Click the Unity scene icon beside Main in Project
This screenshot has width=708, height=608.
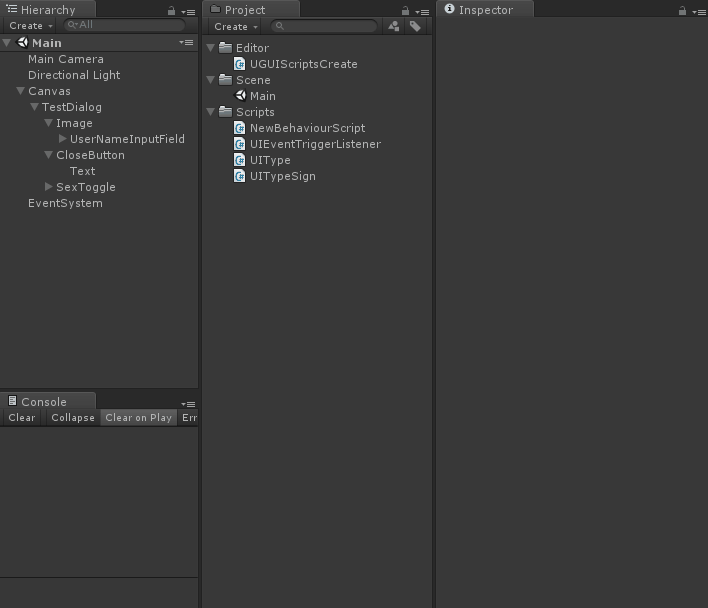pyautogui.click(x=241, y=95)
